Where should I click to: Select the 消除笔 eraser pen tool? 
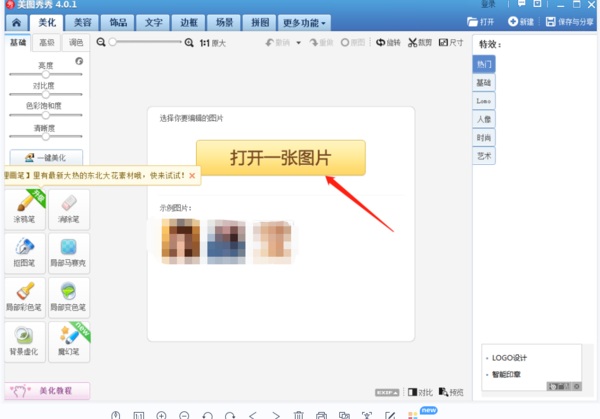[69, 209]
